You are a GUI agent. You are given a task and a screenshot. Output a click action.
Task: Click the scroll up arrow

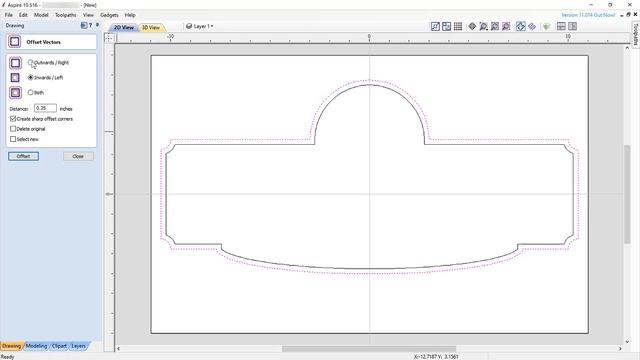(x=627, y=48)
